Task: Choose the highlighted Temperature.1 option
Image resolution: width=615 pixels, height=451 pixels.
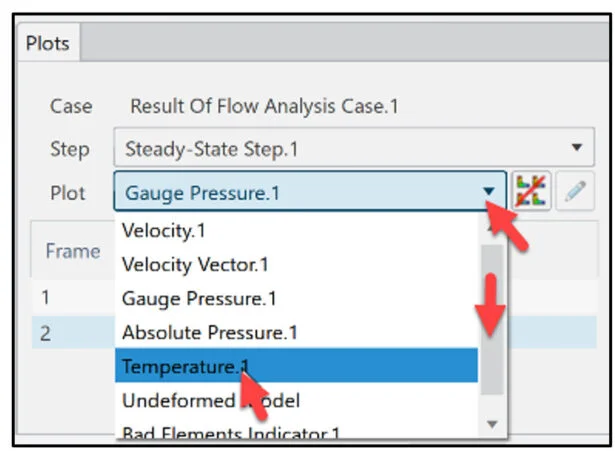Action: pyautogui.click(x=180, y=366)
